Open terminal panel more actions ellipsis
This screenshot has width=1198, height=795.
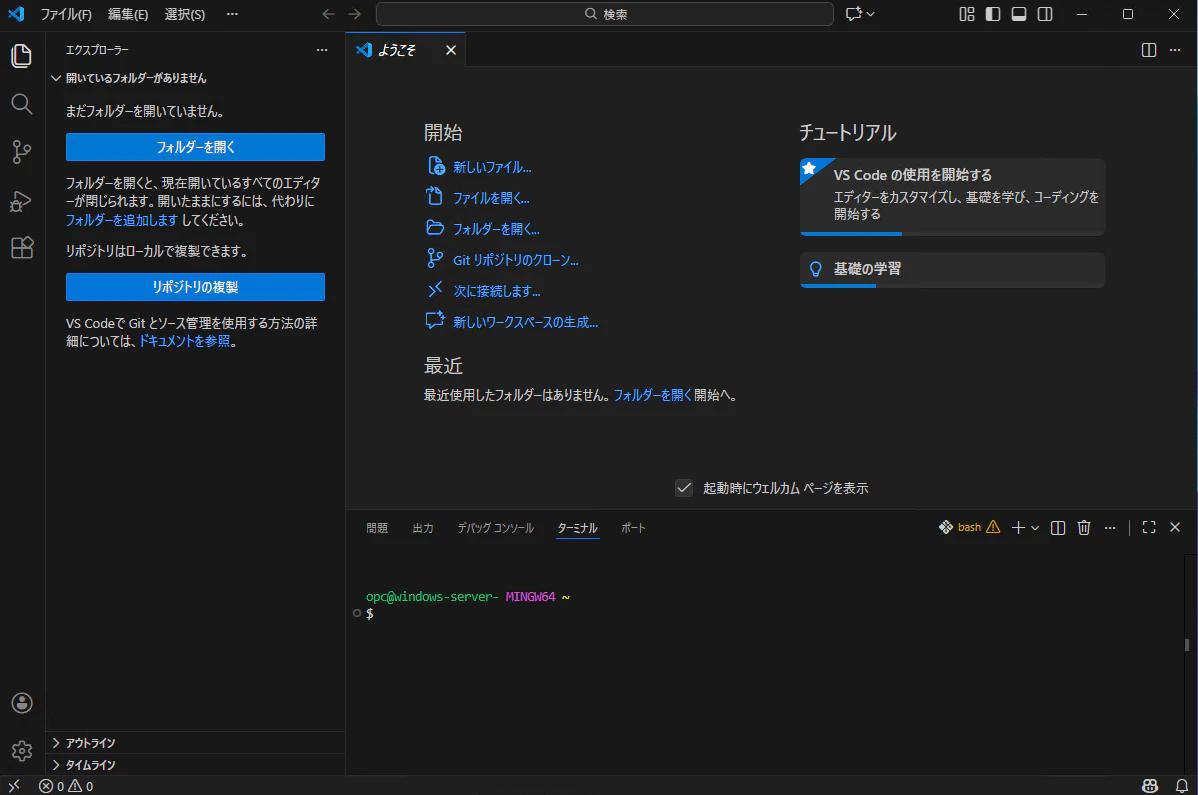point(1110,528)
